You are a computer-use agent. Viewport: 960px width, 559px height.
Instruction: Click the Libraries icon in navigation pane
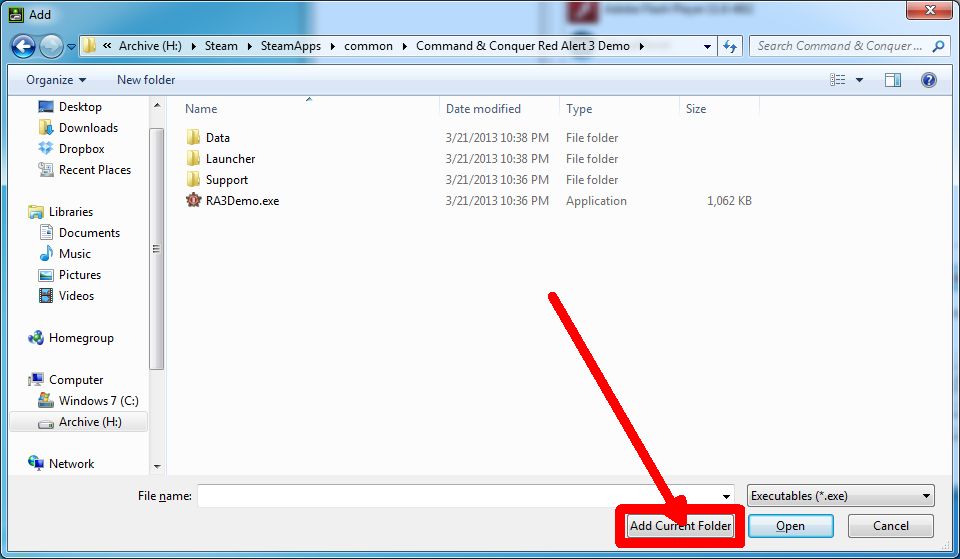[x=36, y=212]
